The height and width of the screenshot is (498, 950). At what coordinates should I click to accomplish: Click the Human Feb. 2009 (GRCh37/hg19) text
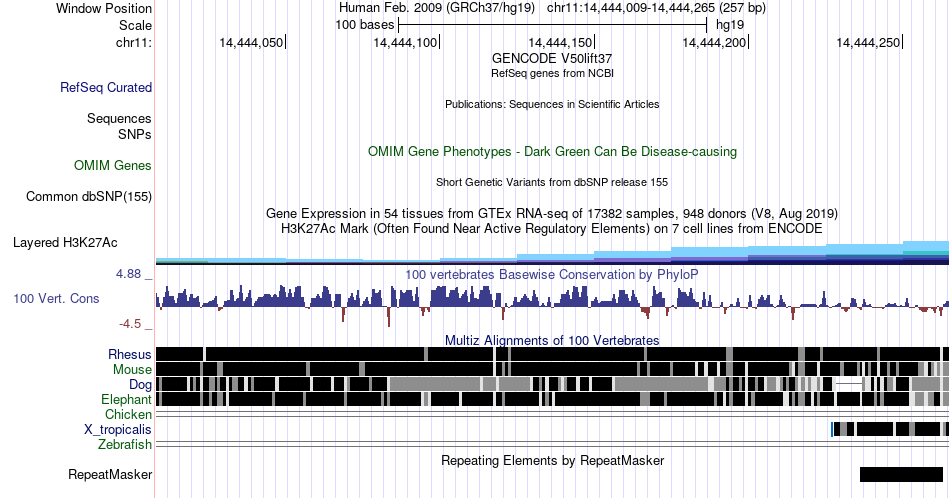click(437, 8)
